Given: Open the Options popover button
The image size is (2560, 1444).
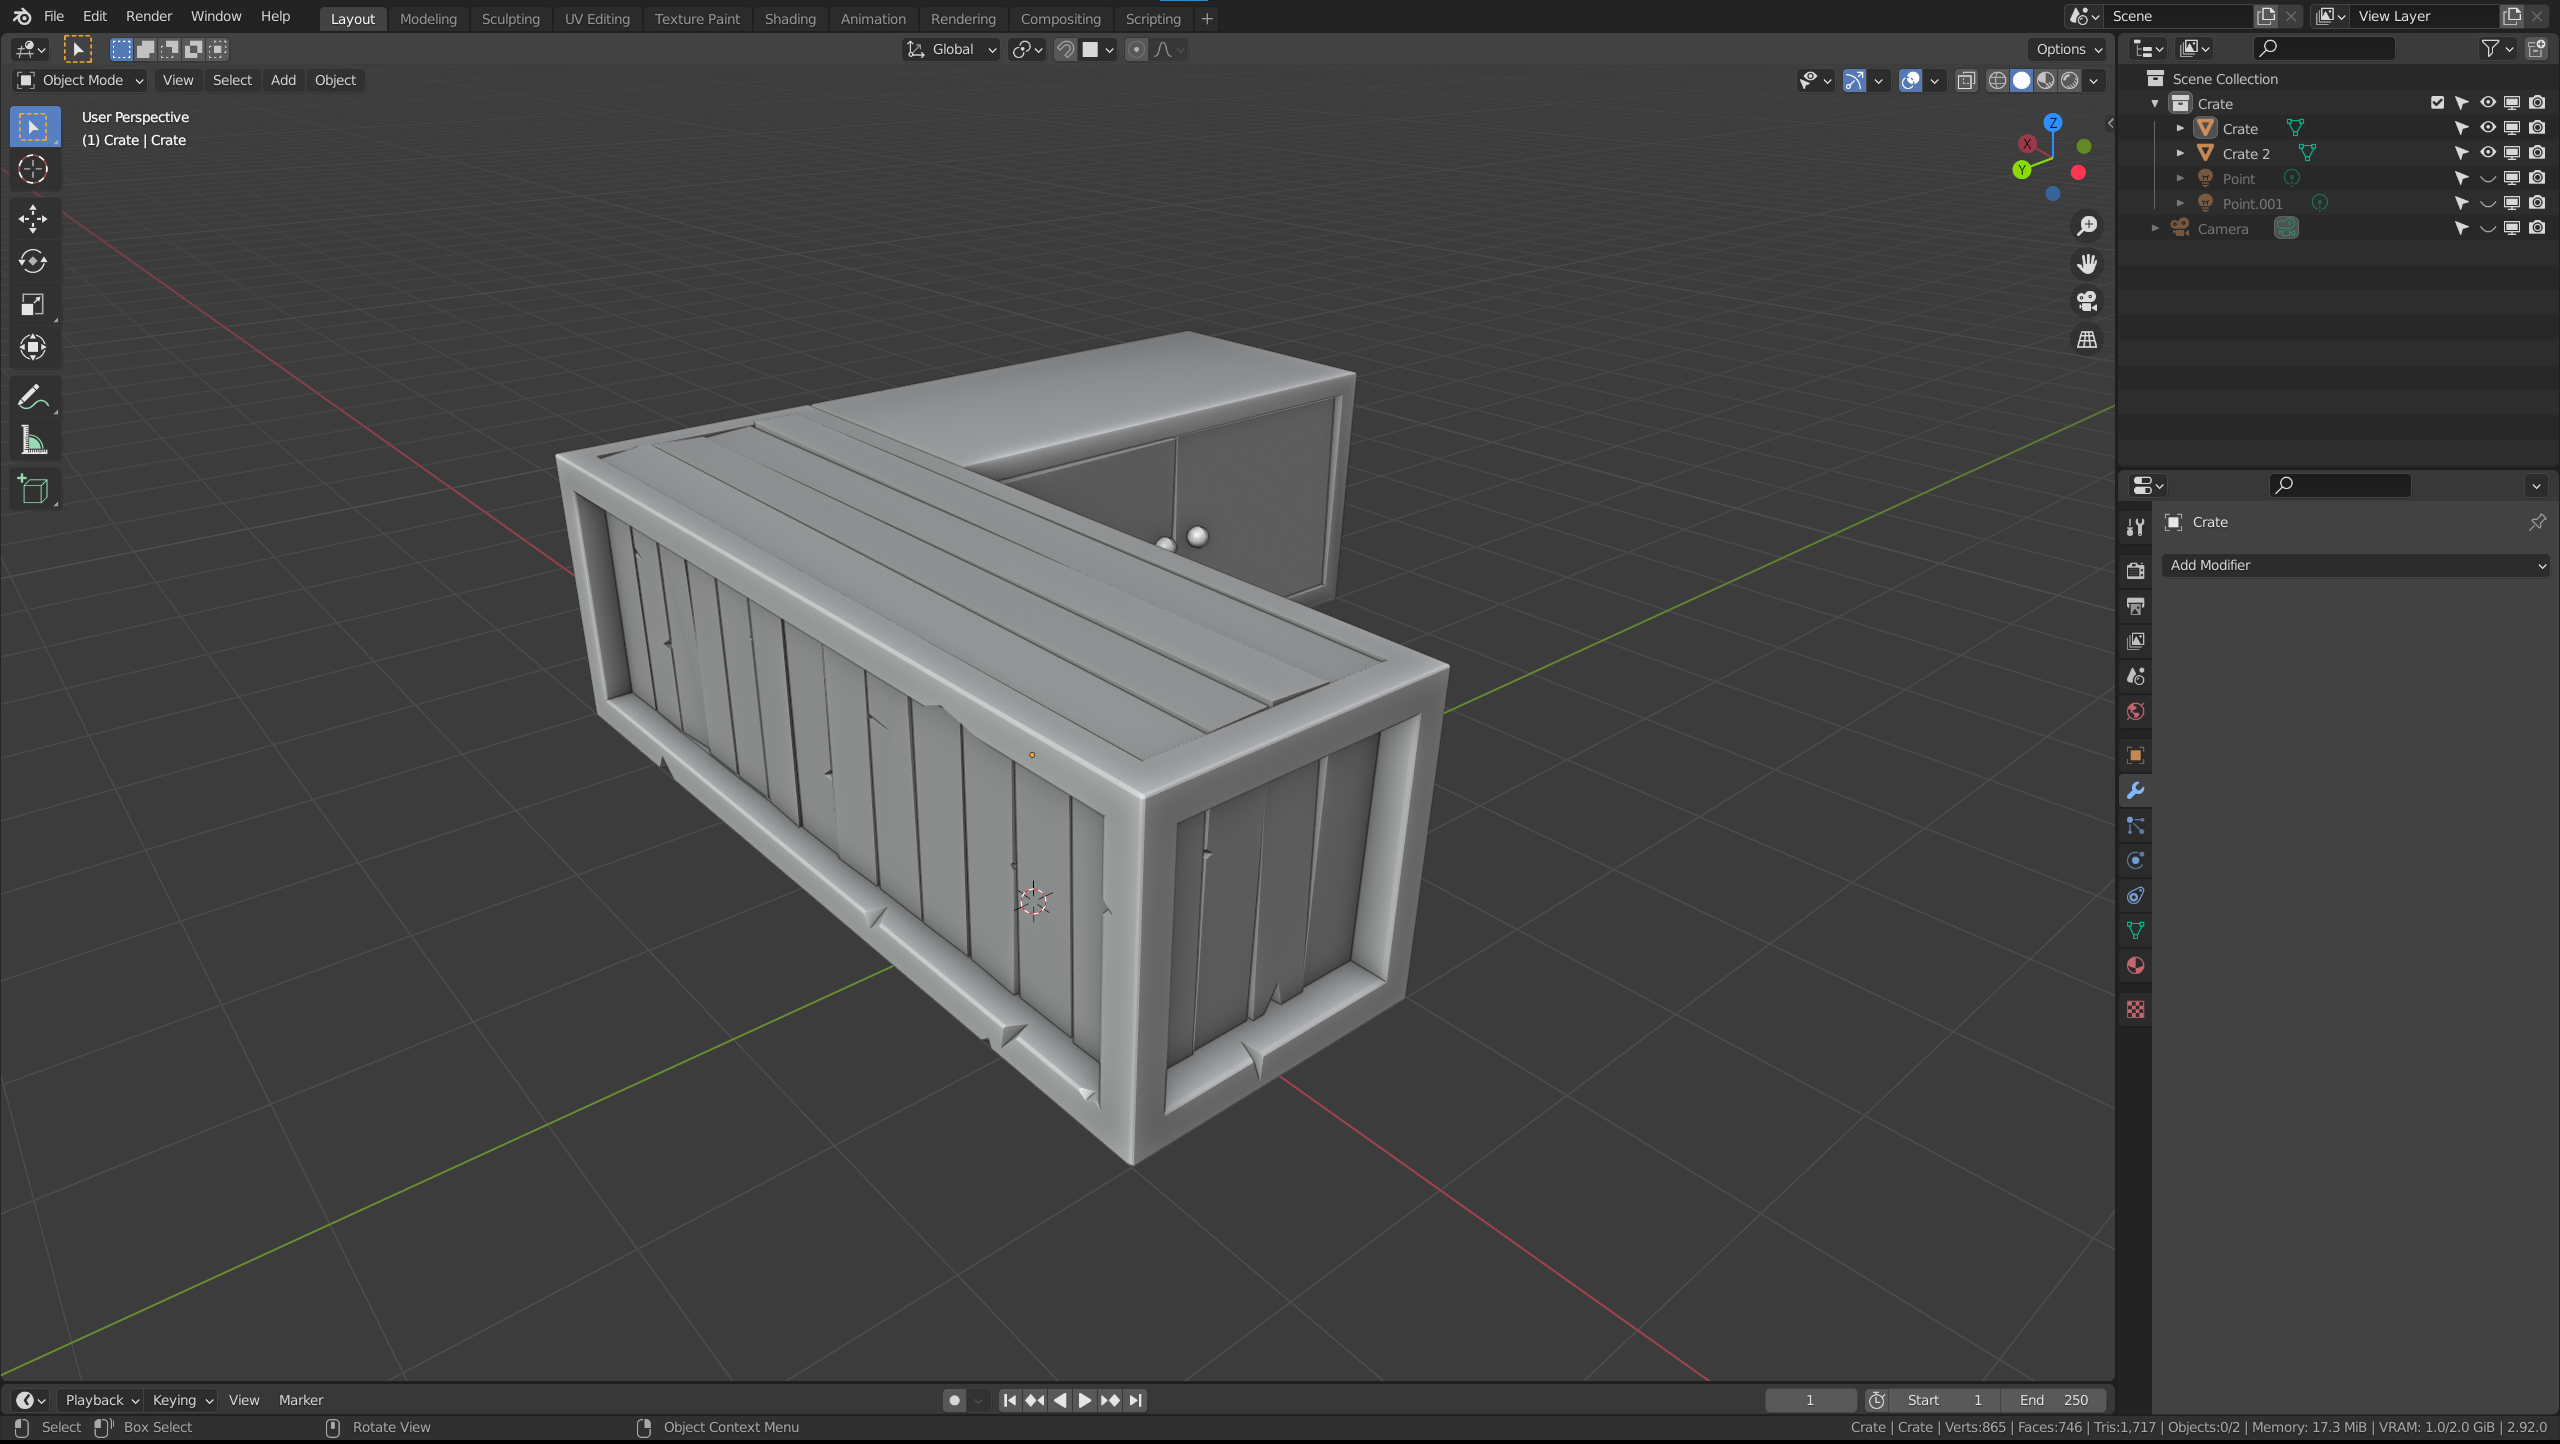Looking at the screenshot, I should [2069, 49].
